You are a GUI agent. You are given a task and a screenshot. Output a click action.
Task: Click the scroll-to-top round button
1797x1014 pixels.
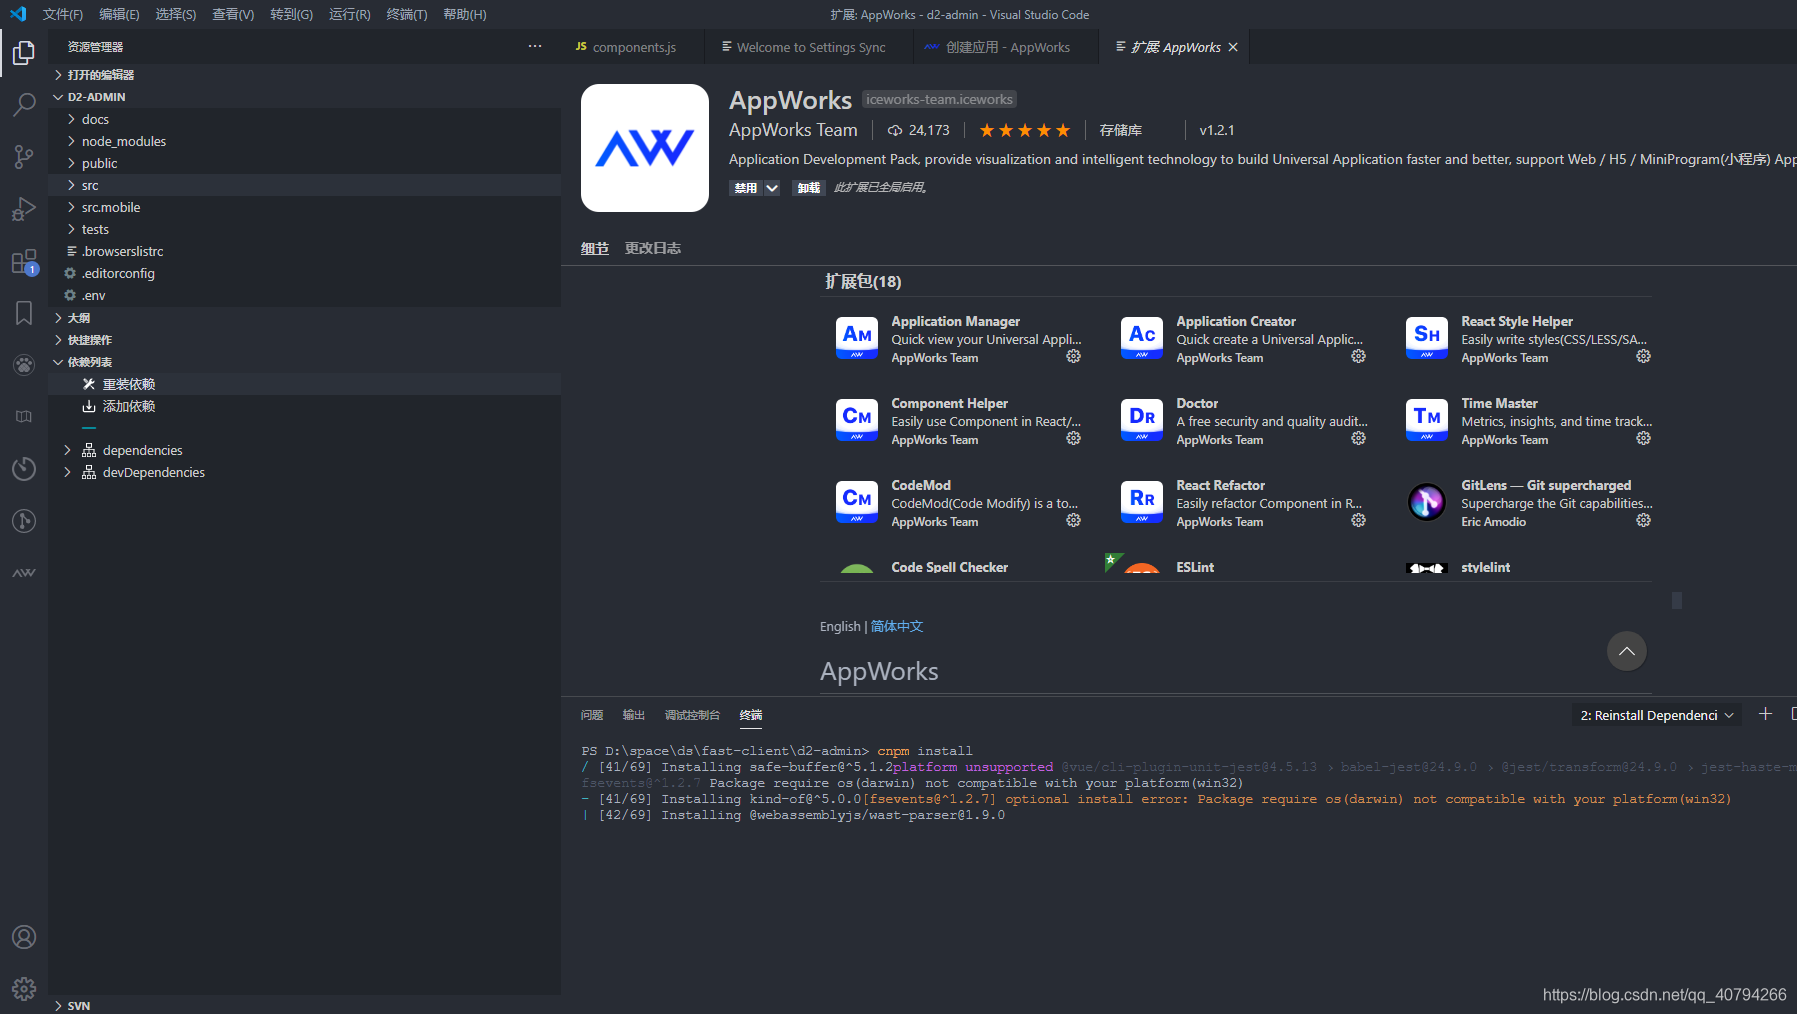tap(1627, 651)
